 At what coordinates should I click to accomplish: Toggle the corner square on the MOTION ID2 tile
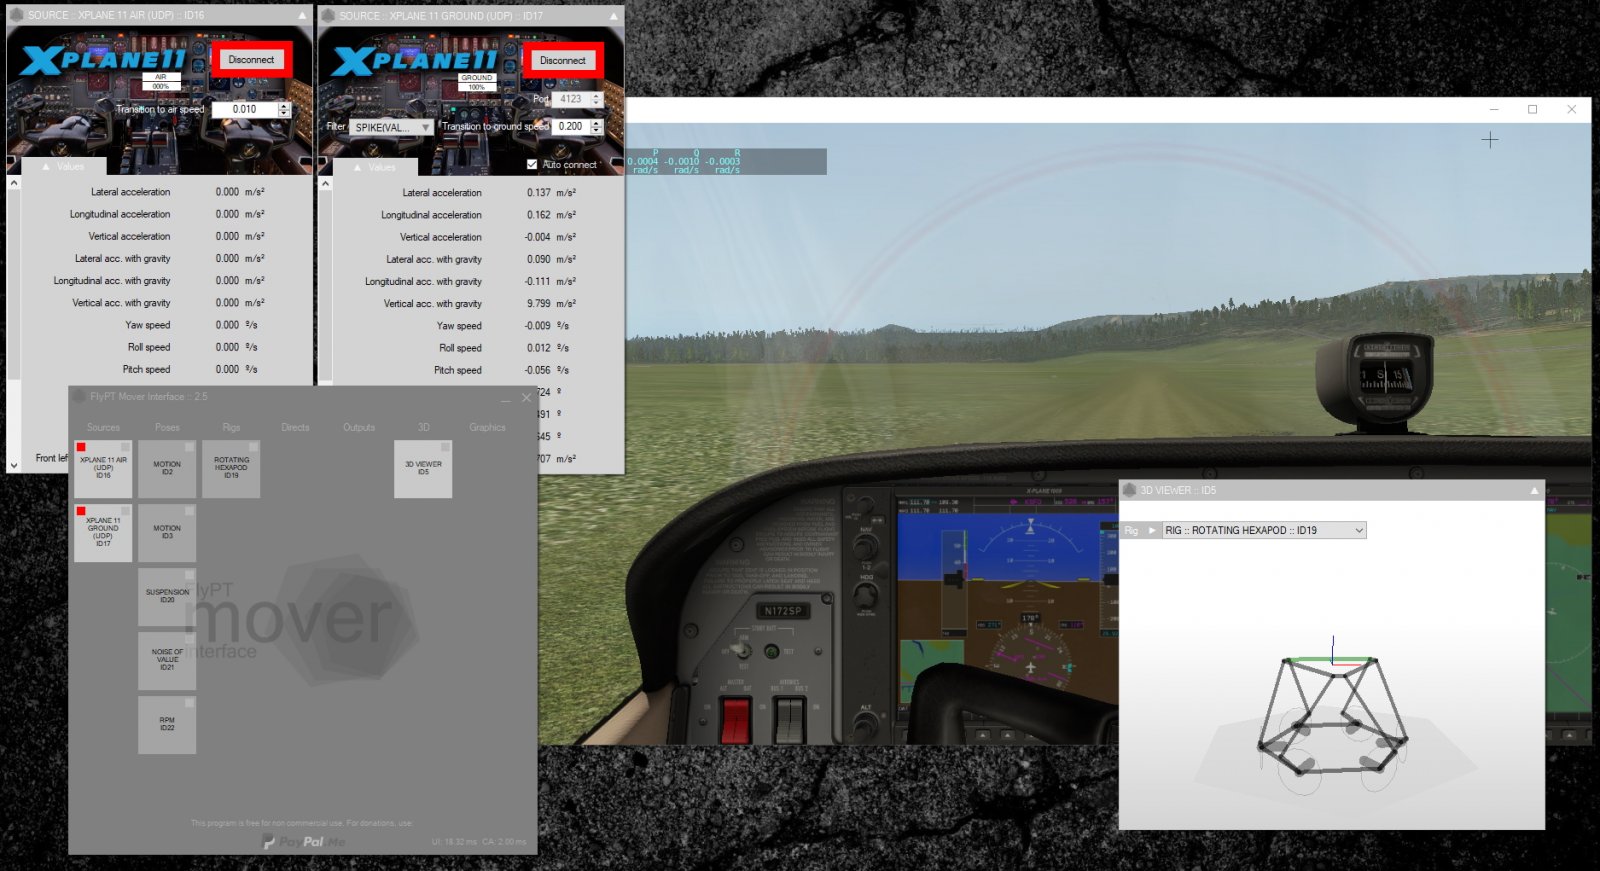(189, 447)
